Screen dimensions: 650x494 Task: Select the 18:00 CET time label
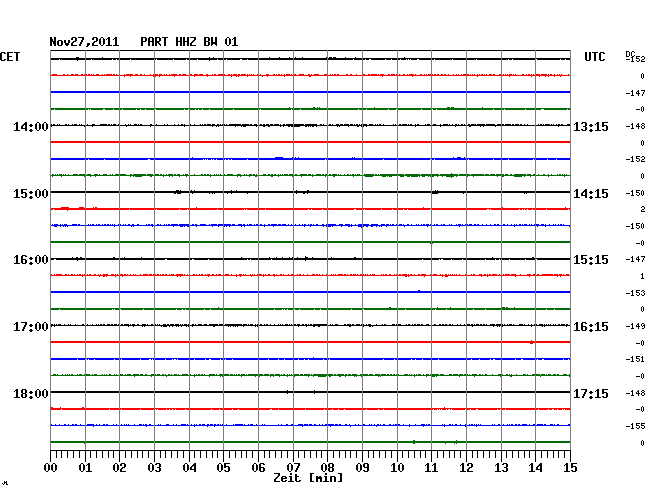31,394
